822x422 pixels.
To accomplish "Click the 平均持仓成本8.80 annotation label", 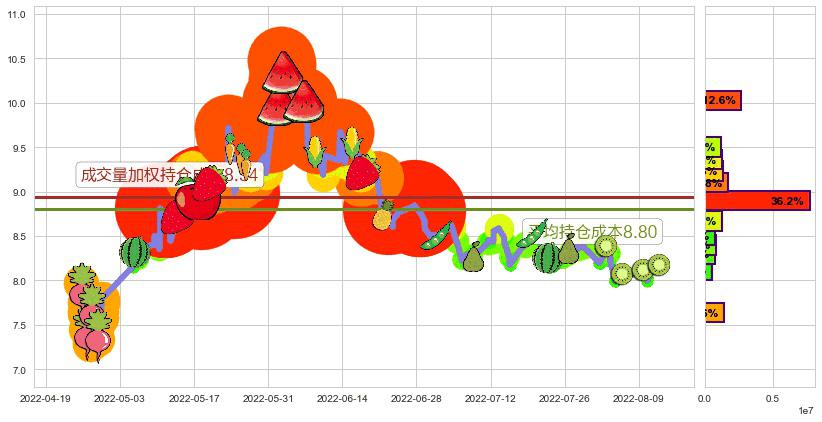I will (x=592, y=232).
